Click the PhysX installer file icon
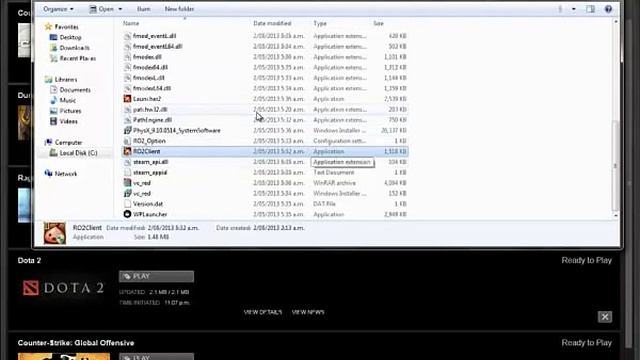The image size is (640, 360). tap(127, 130)
